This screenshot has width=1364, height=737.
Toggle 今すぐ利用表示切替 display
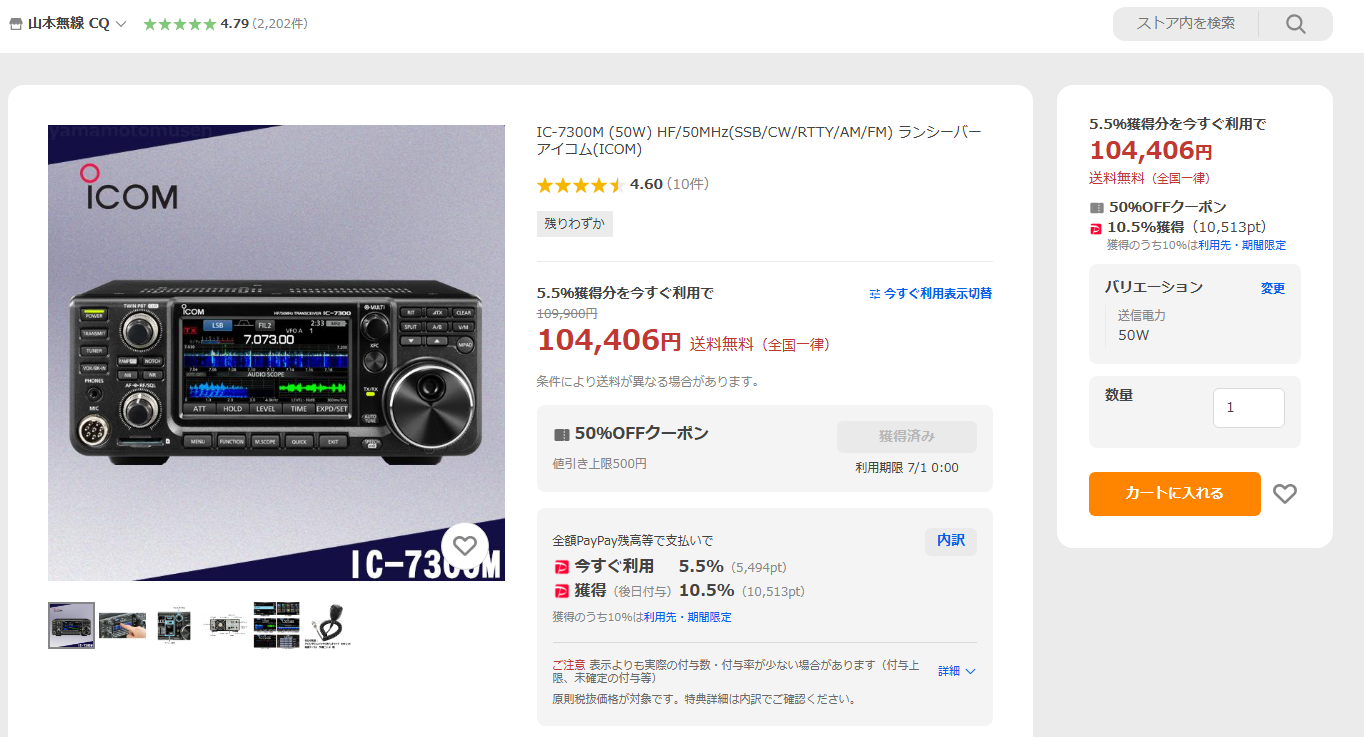(x=931, y=294)
